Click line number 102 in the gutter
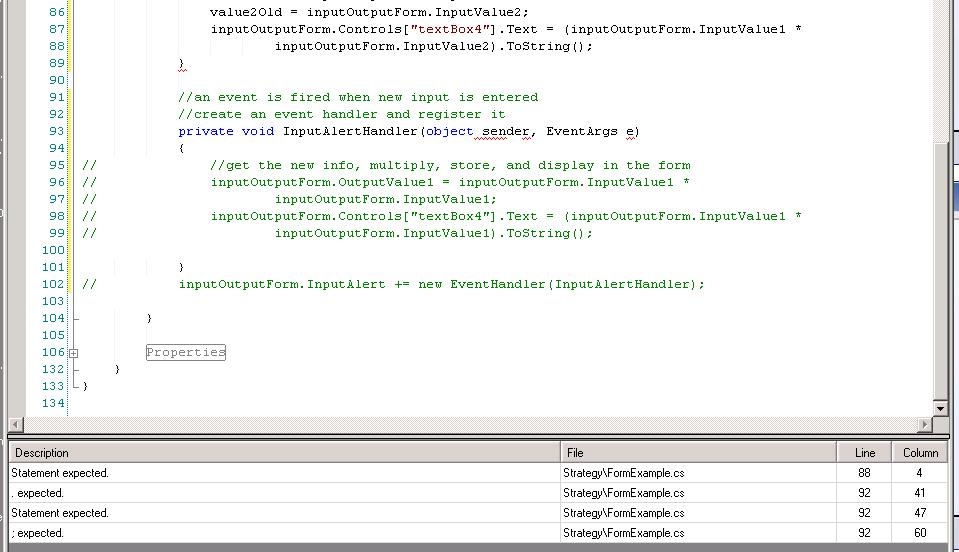This screenshot has height=552, width=959. pyautogui.click(x=53, y=284)
